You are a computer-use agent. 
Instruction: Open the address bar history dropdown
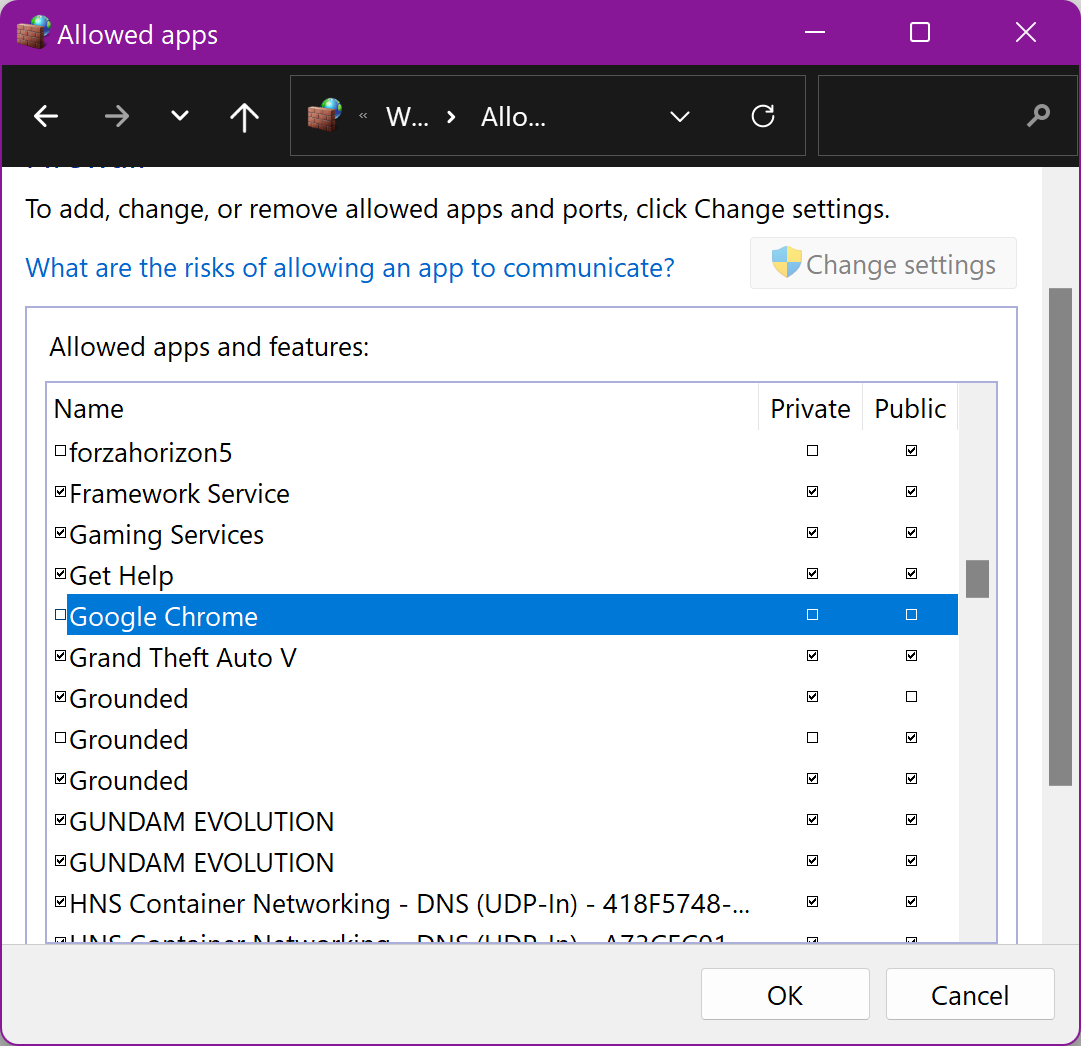tap(680, 117)
